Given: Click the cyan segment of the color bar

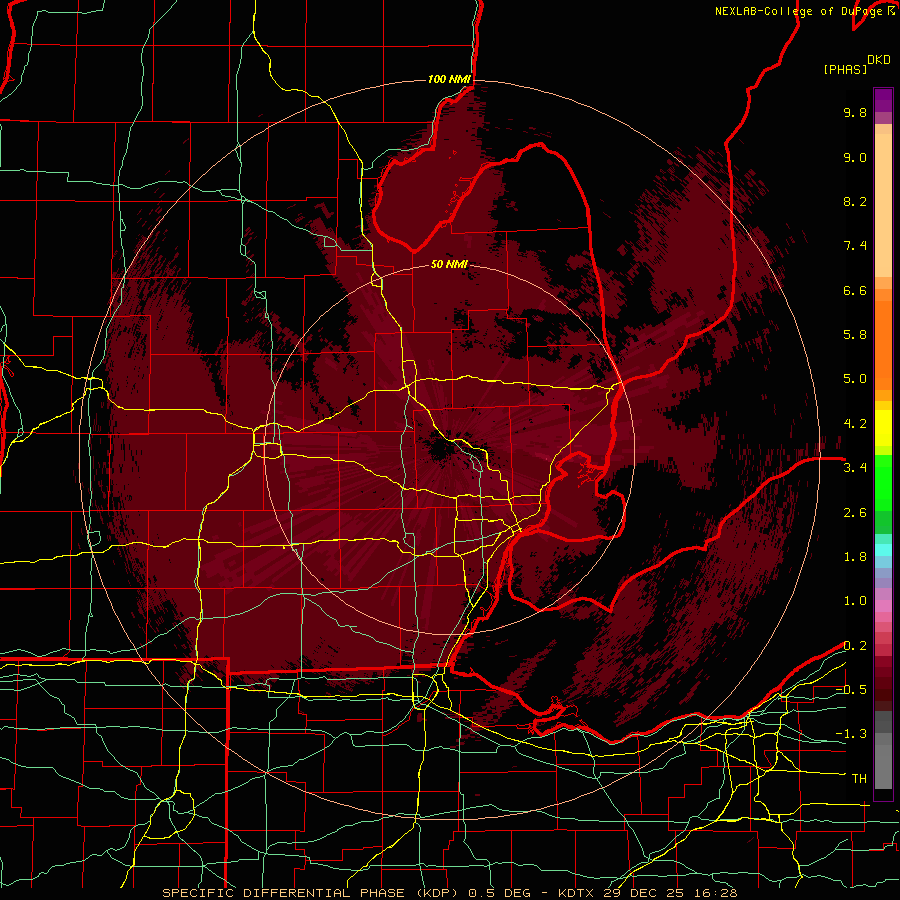Looking at the screenshot, I should [x=883, y=550].
